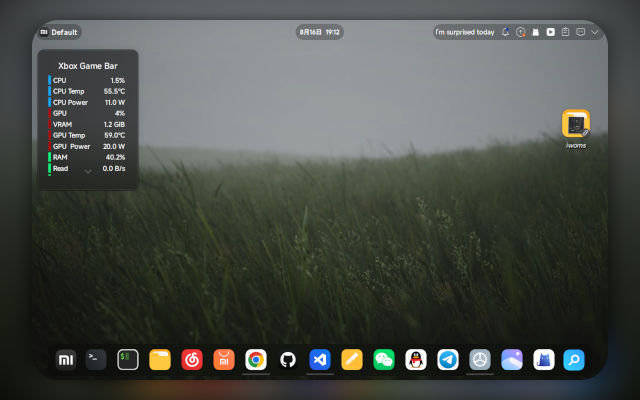This screenshot has height=400, width=640.
Task: Open the iworns desktop shortcut
Action: tap(576, 129)
